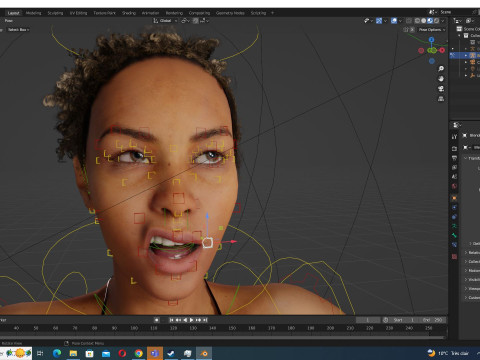Go to the Shading workspace tab
This screenshot has height=360, width=480.
tap(129, 13)
